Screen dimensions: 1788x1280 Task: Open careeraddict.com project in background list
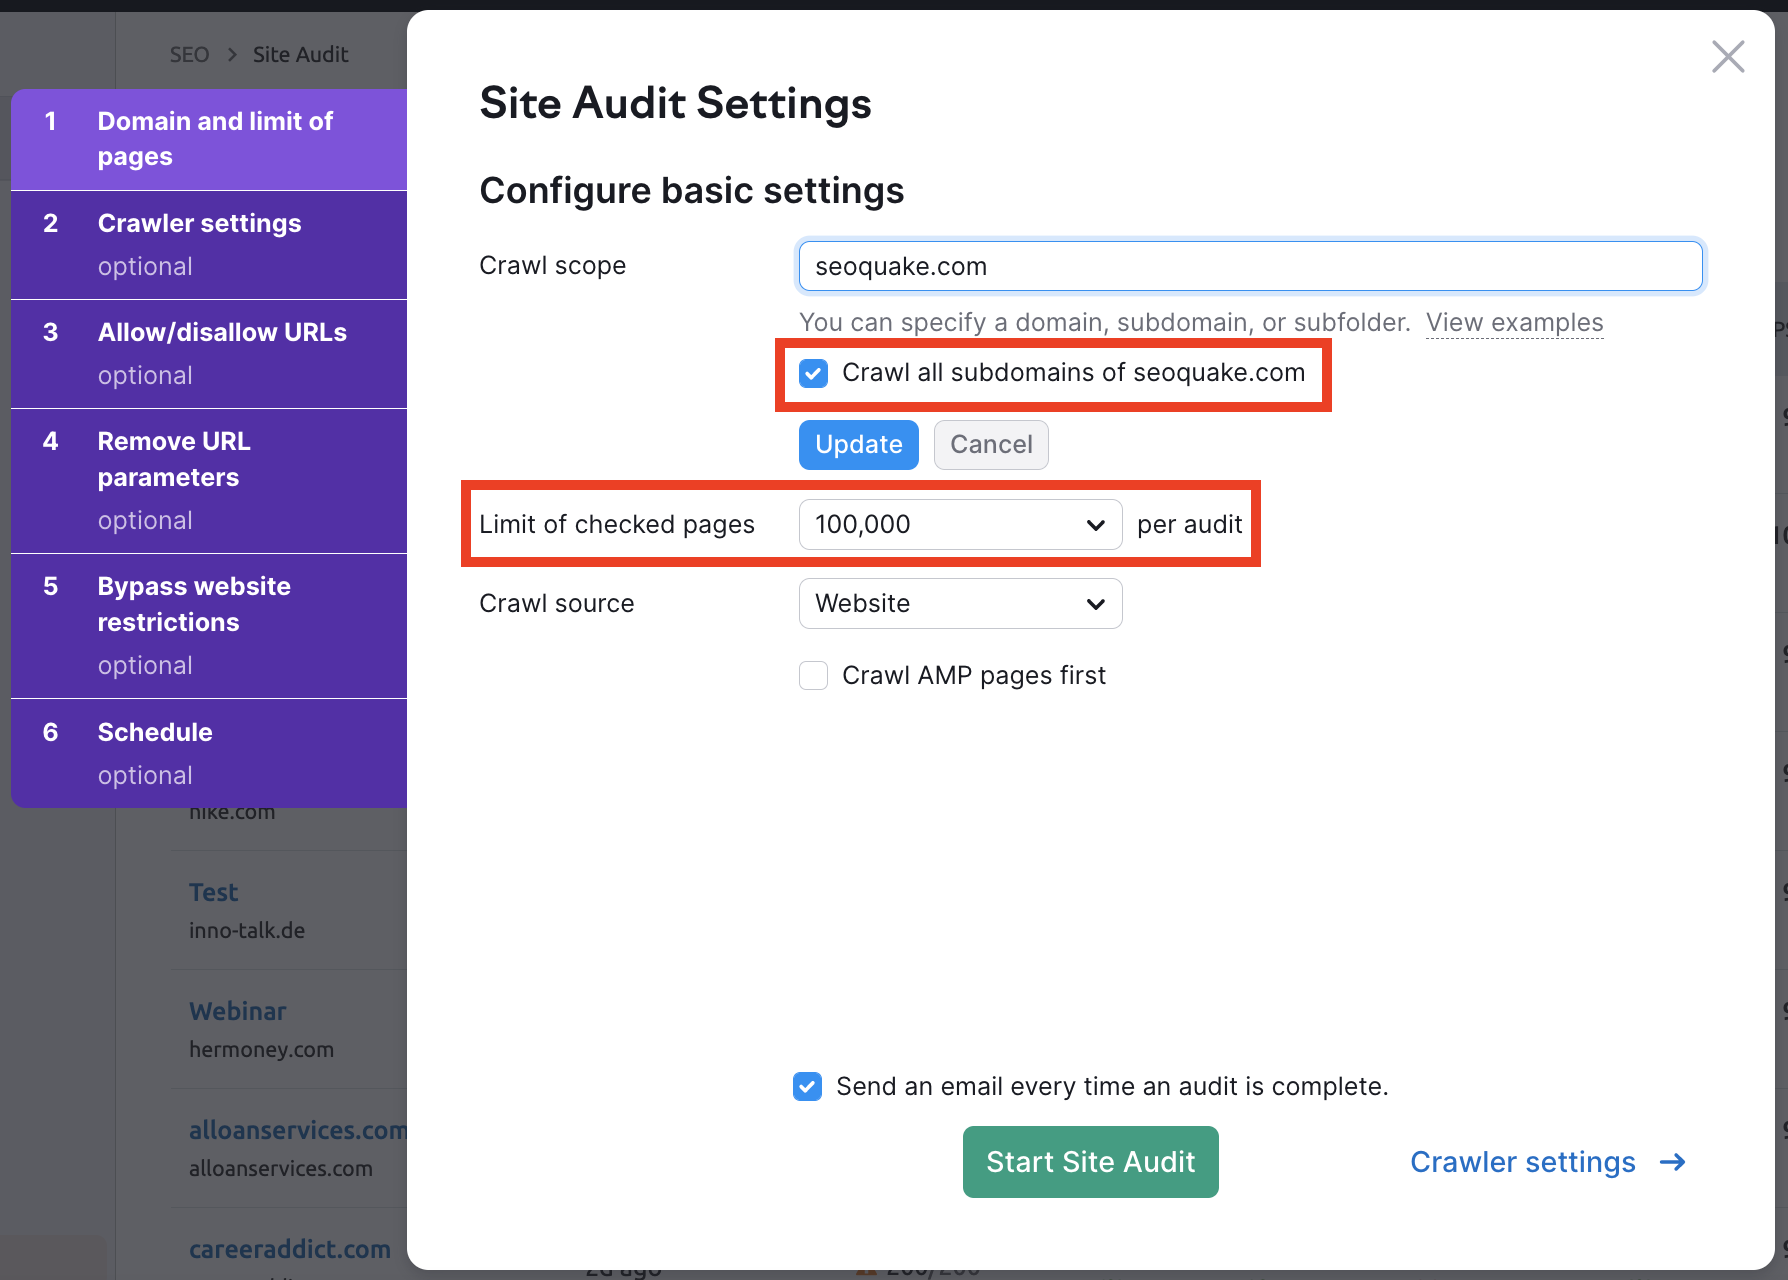click(x=290, y=1249)
